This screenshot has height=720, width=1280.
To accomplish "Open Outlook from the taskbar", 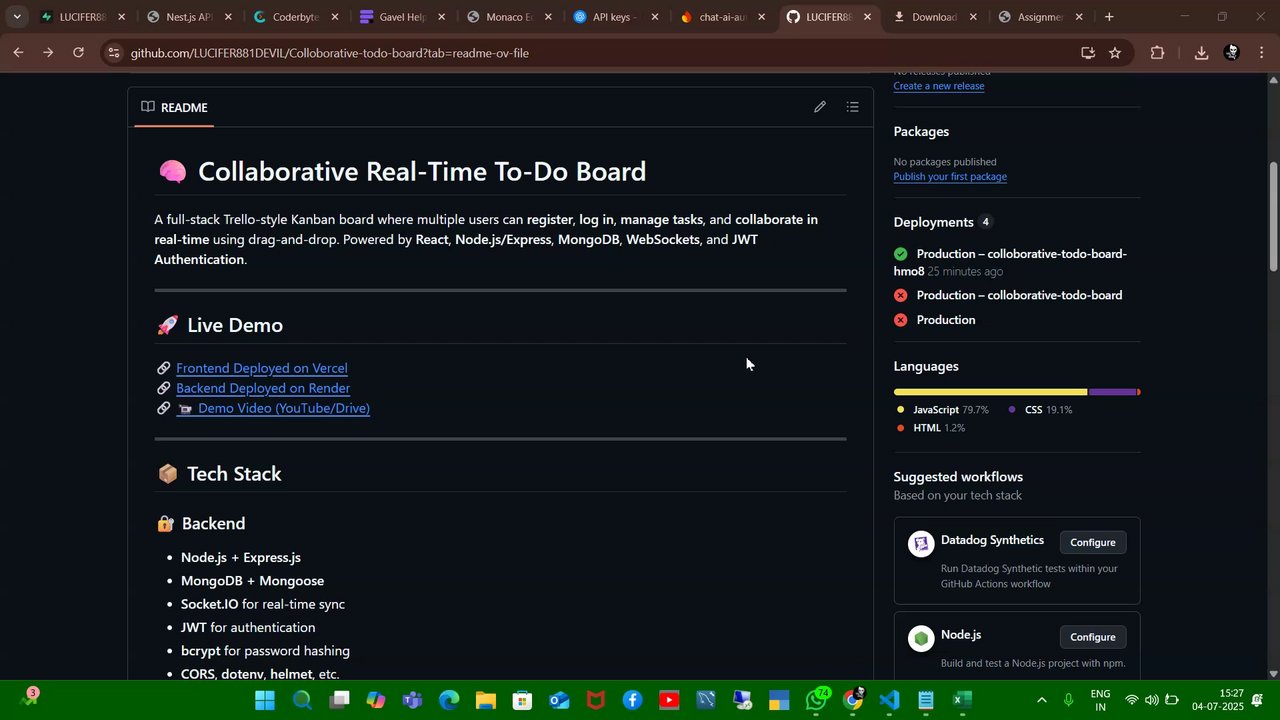I will coord(559,700).
